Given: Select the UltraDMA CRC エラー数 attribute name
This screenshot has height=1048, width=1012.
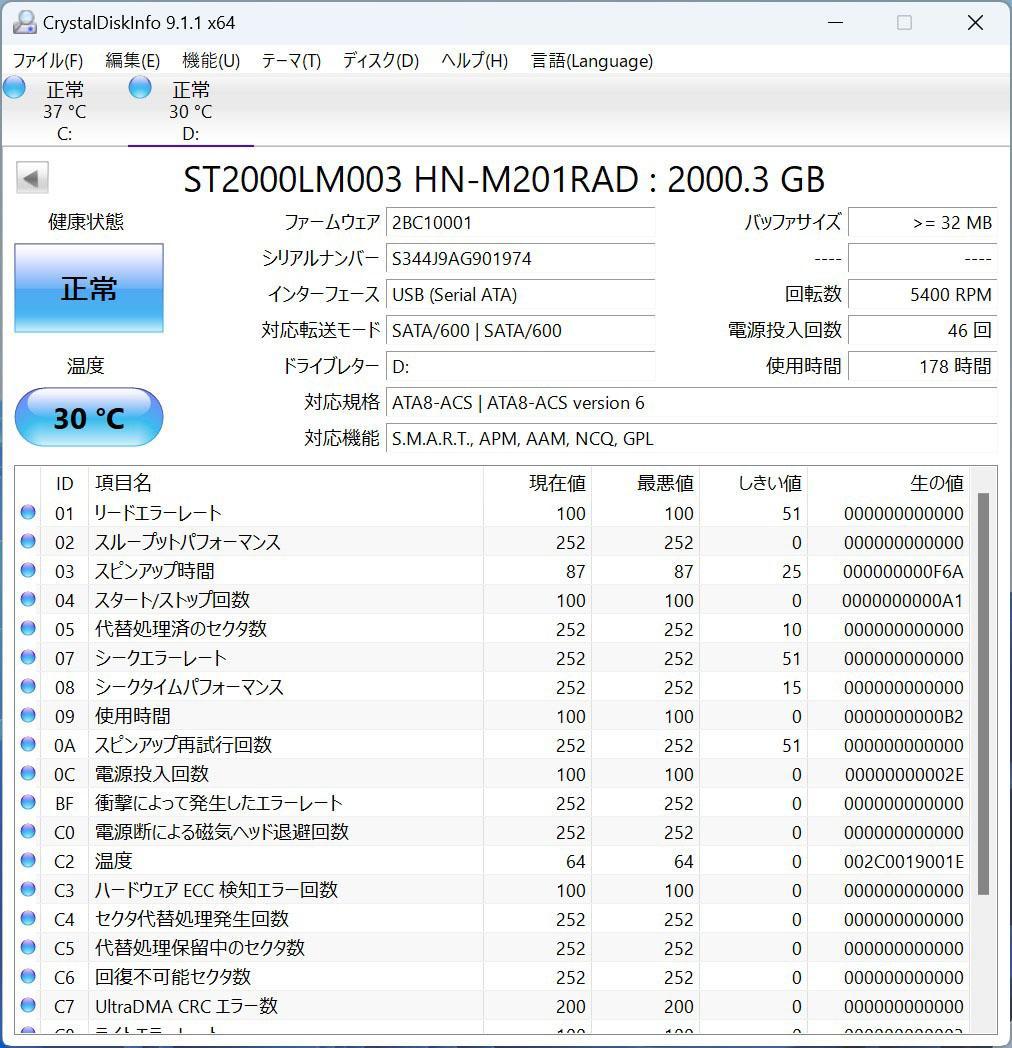Looking at the screenshot, I should [186, 1006].
